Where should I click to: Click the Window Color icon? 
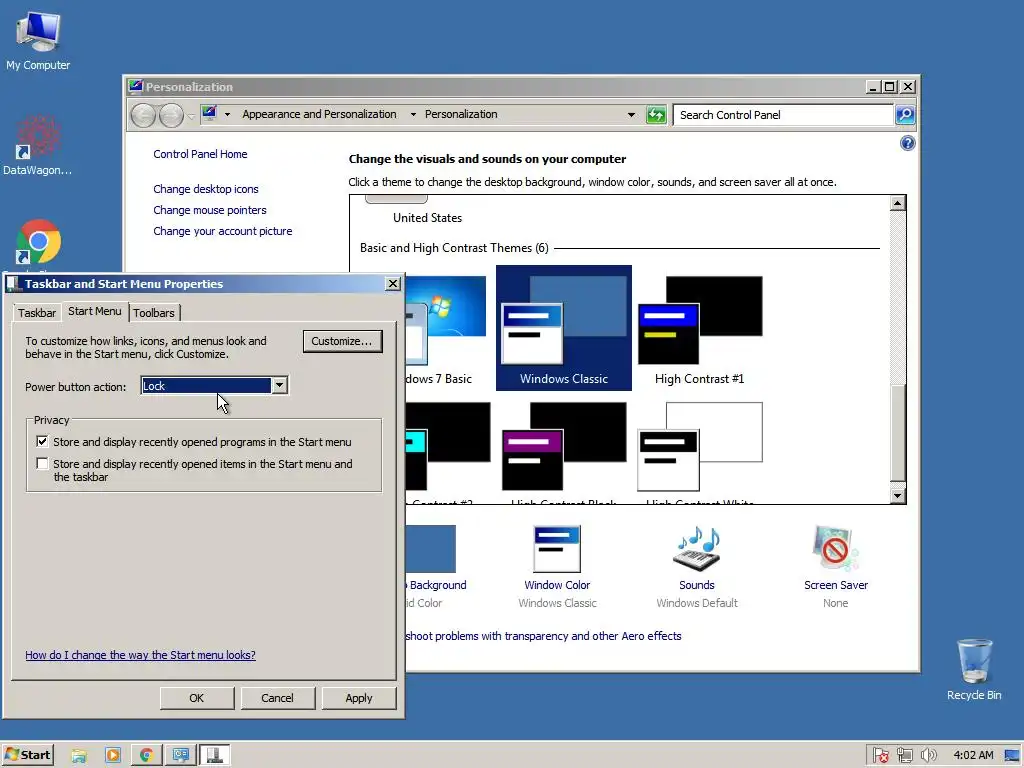click(557, 549)
